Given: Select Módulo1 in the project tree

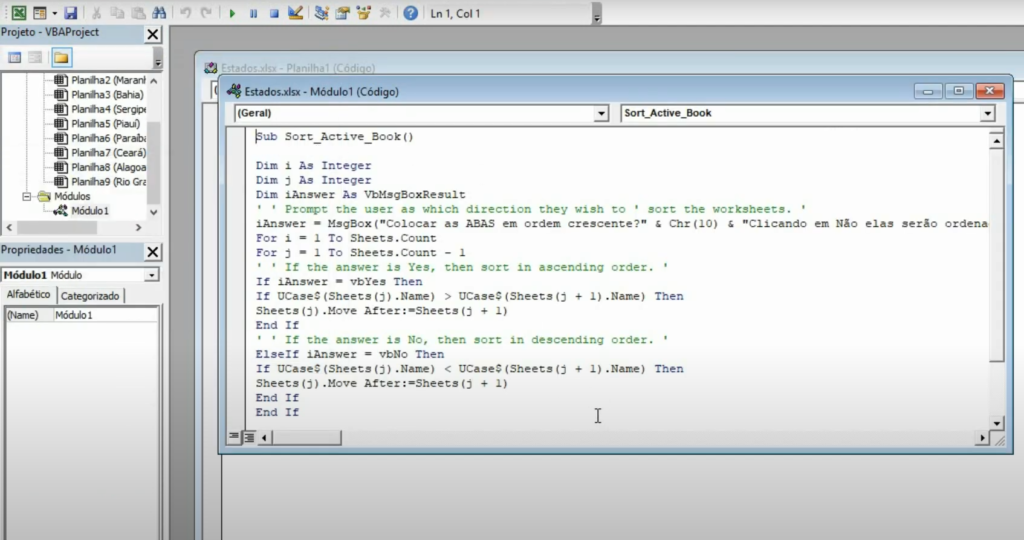Looking at the screenshot, I should 82,210.
